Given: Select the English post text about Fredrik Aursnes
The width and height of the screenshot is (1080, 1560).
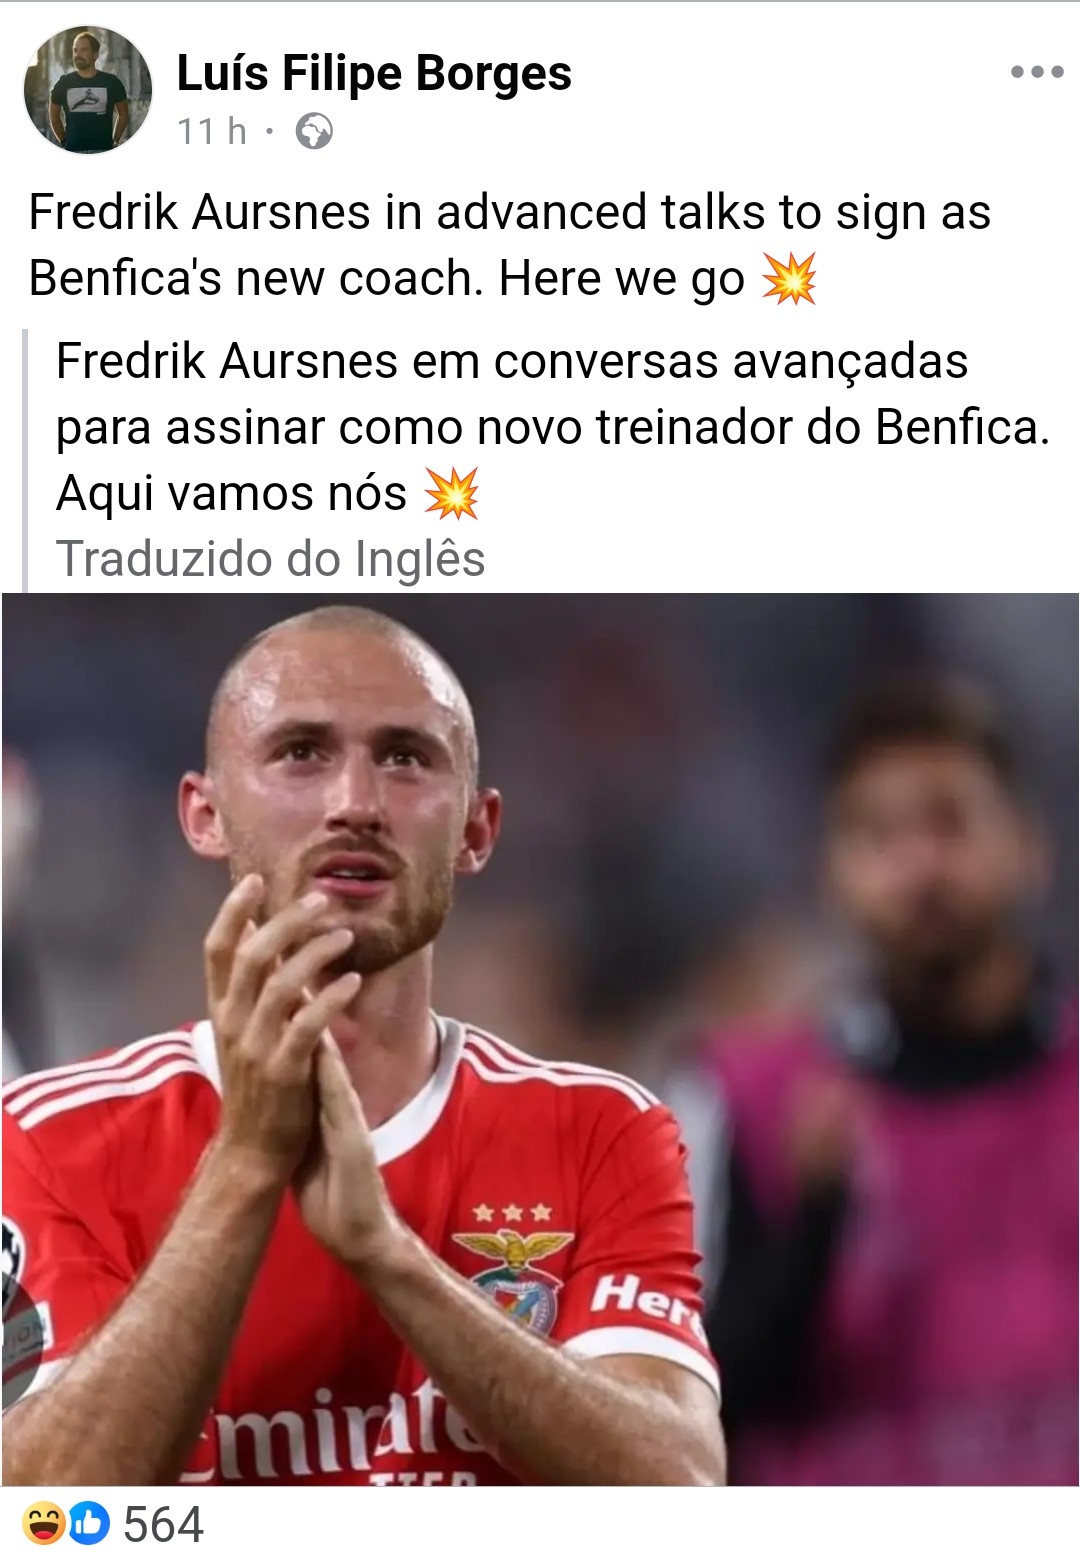Looking at the screenshot, I should pos(510,245).
